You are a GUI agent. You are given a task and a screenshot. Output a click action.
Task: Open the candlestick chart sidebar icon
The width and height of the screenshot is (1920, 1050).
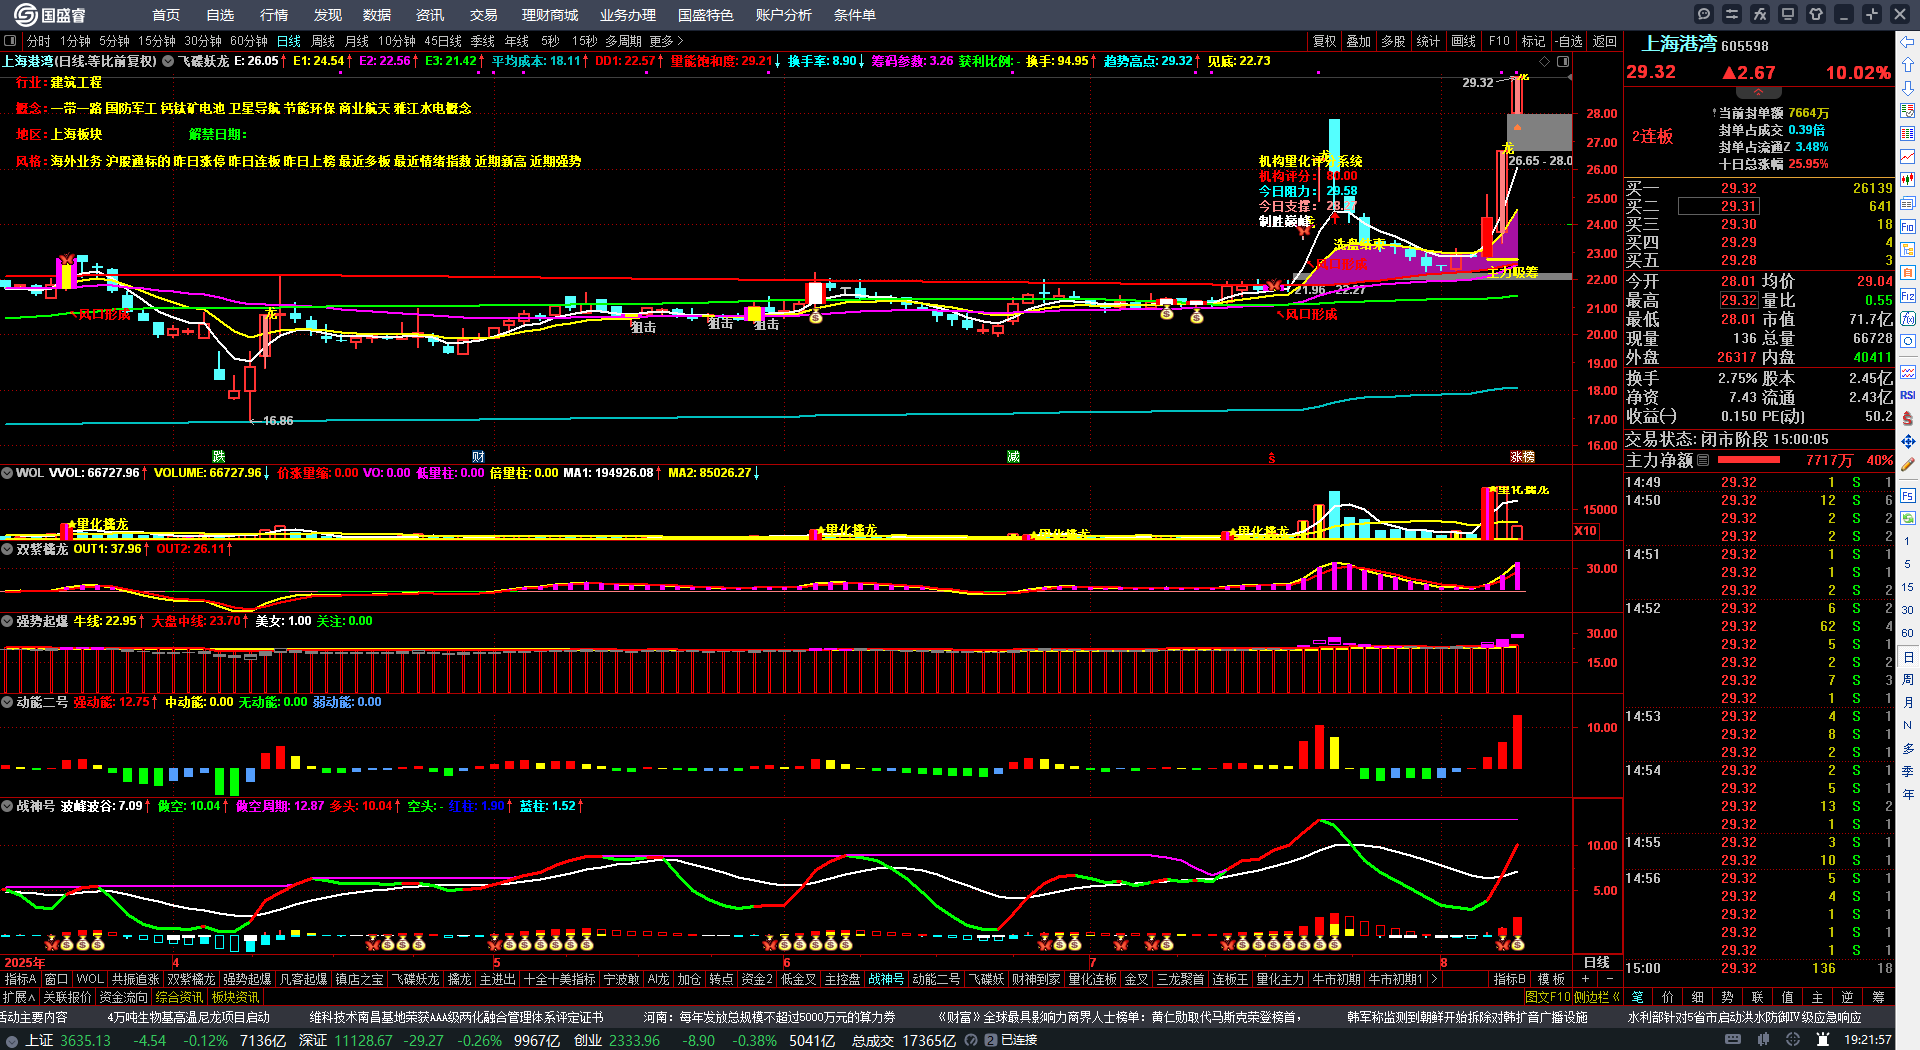coord(1908,180)
